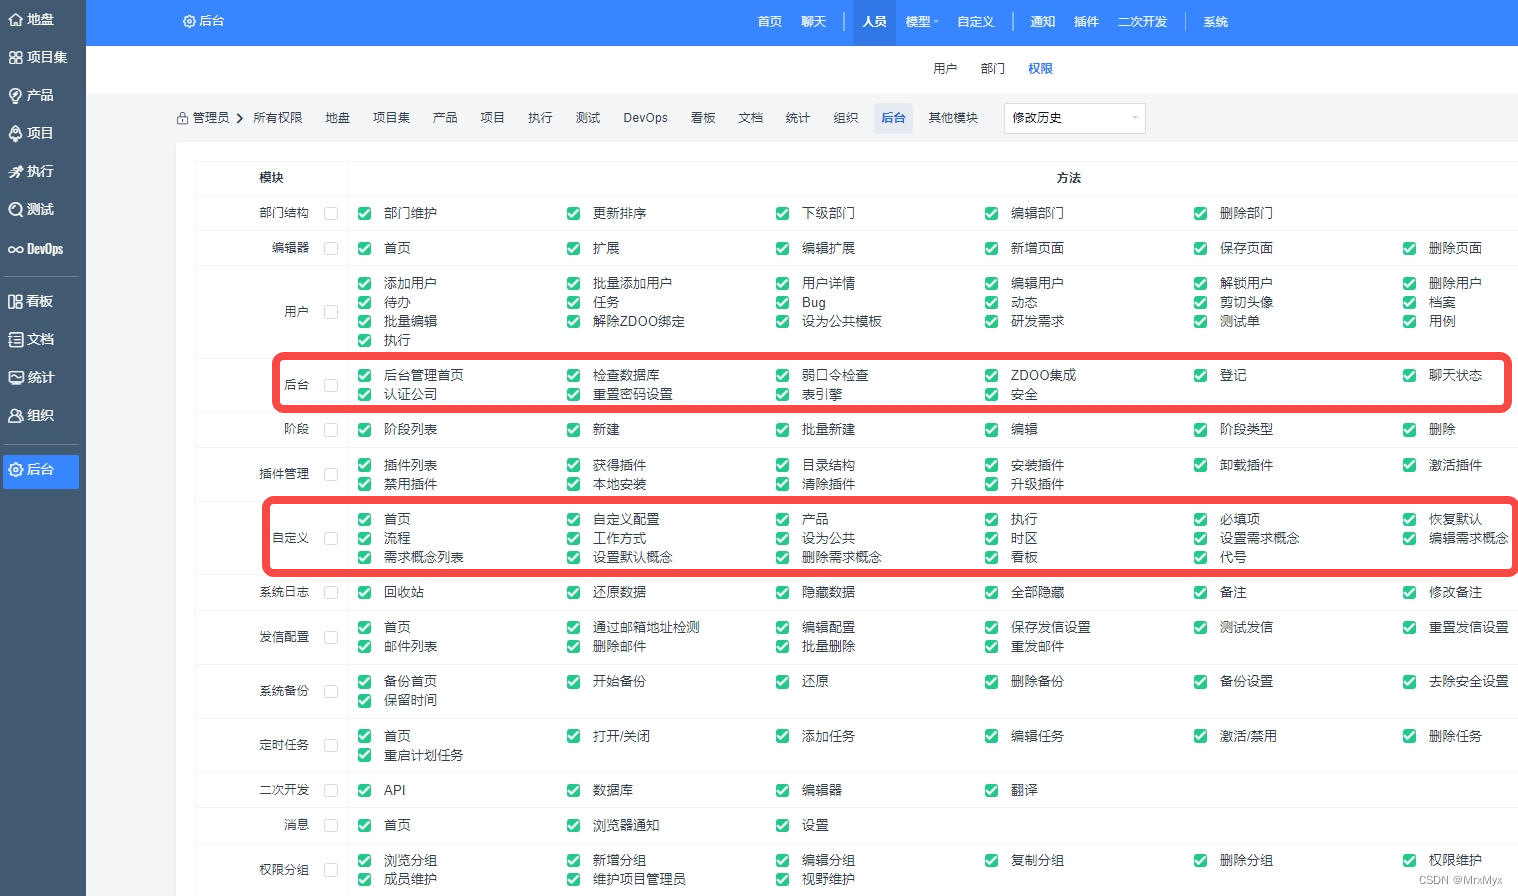Select the 统计 permission tab

798,118
